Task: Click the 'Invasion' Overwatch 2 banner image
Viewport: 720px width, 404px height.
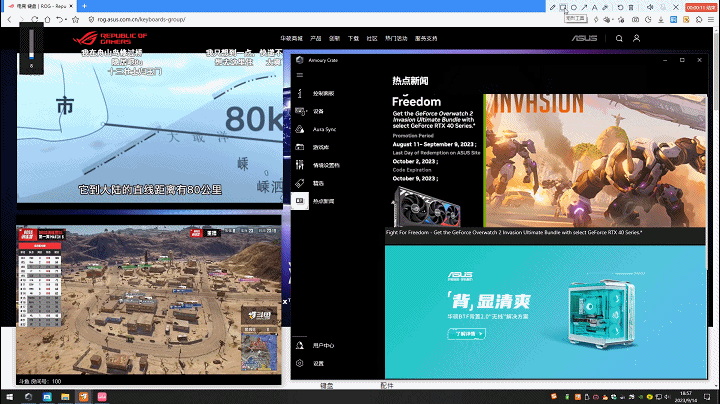Action: 596,160
